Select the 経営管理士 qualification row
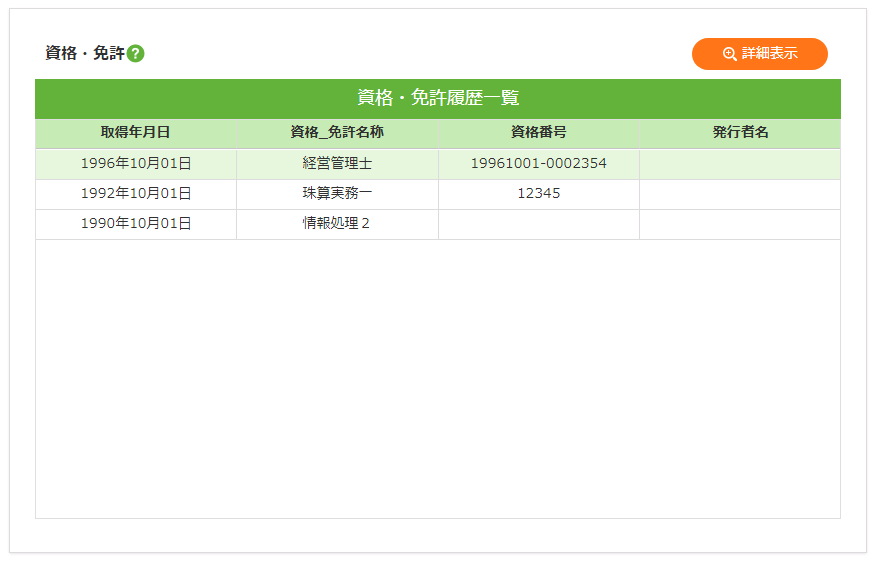Viewport: 875px width, 563px height. click(x=337, y=164)
